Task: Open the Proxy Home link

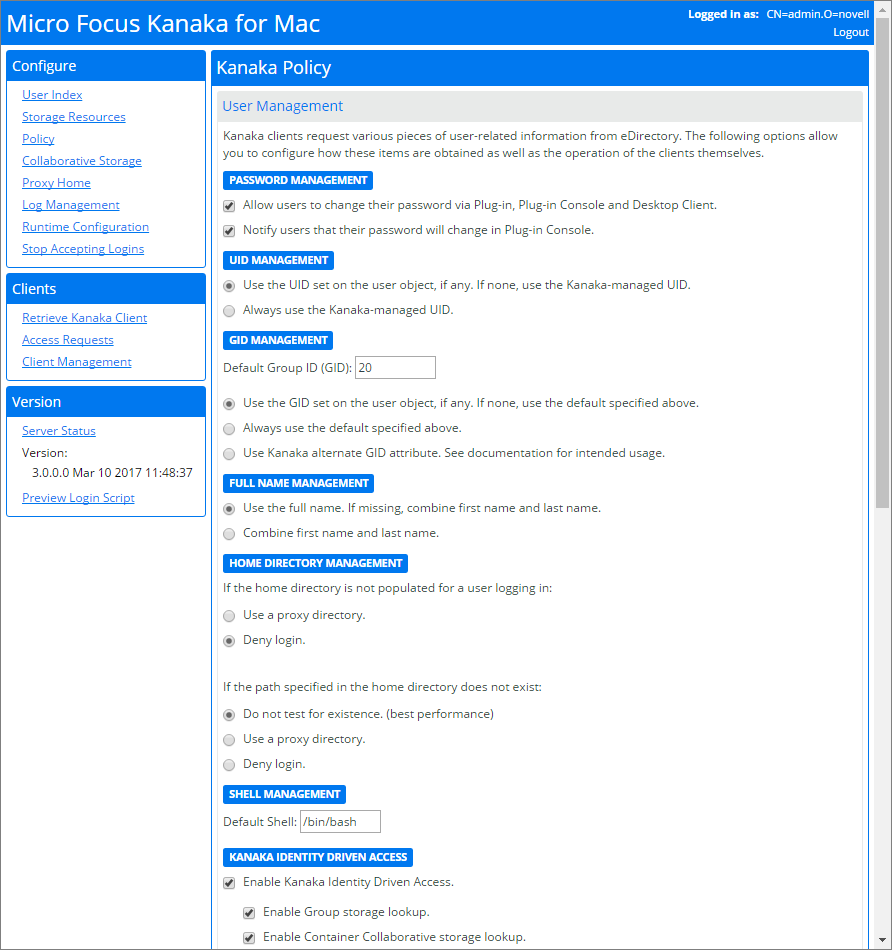Action: click(x=56, y=182)
